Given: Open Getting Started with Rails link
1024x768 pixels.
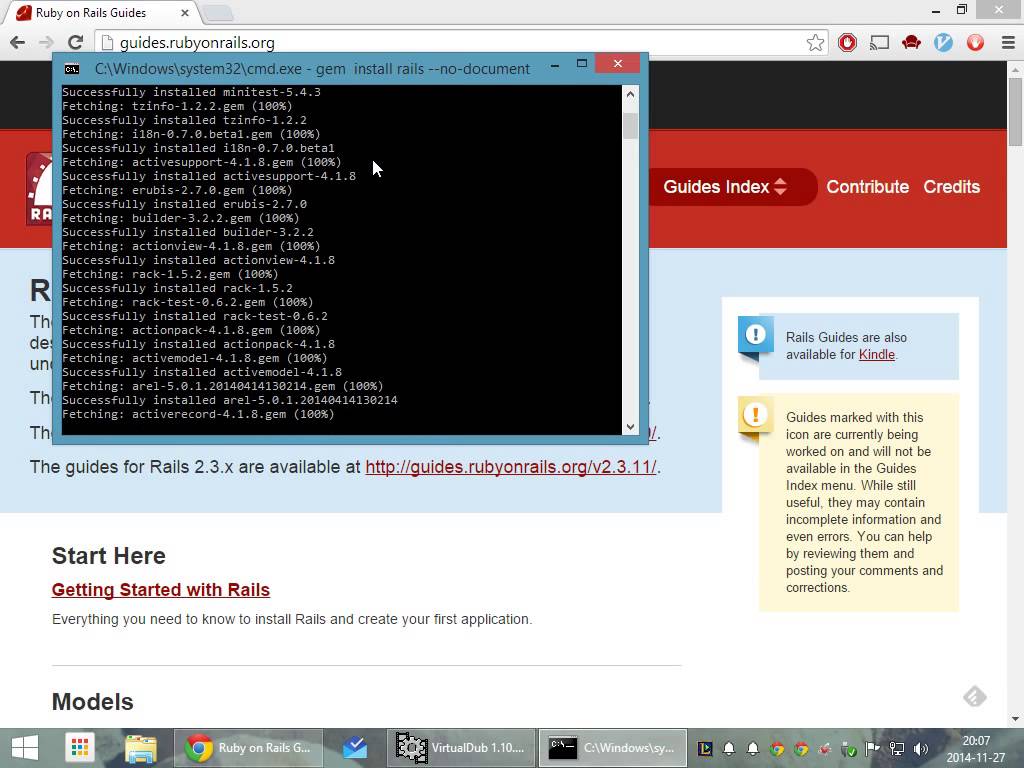Looking at the screenshot, I should tap(161, 590).
